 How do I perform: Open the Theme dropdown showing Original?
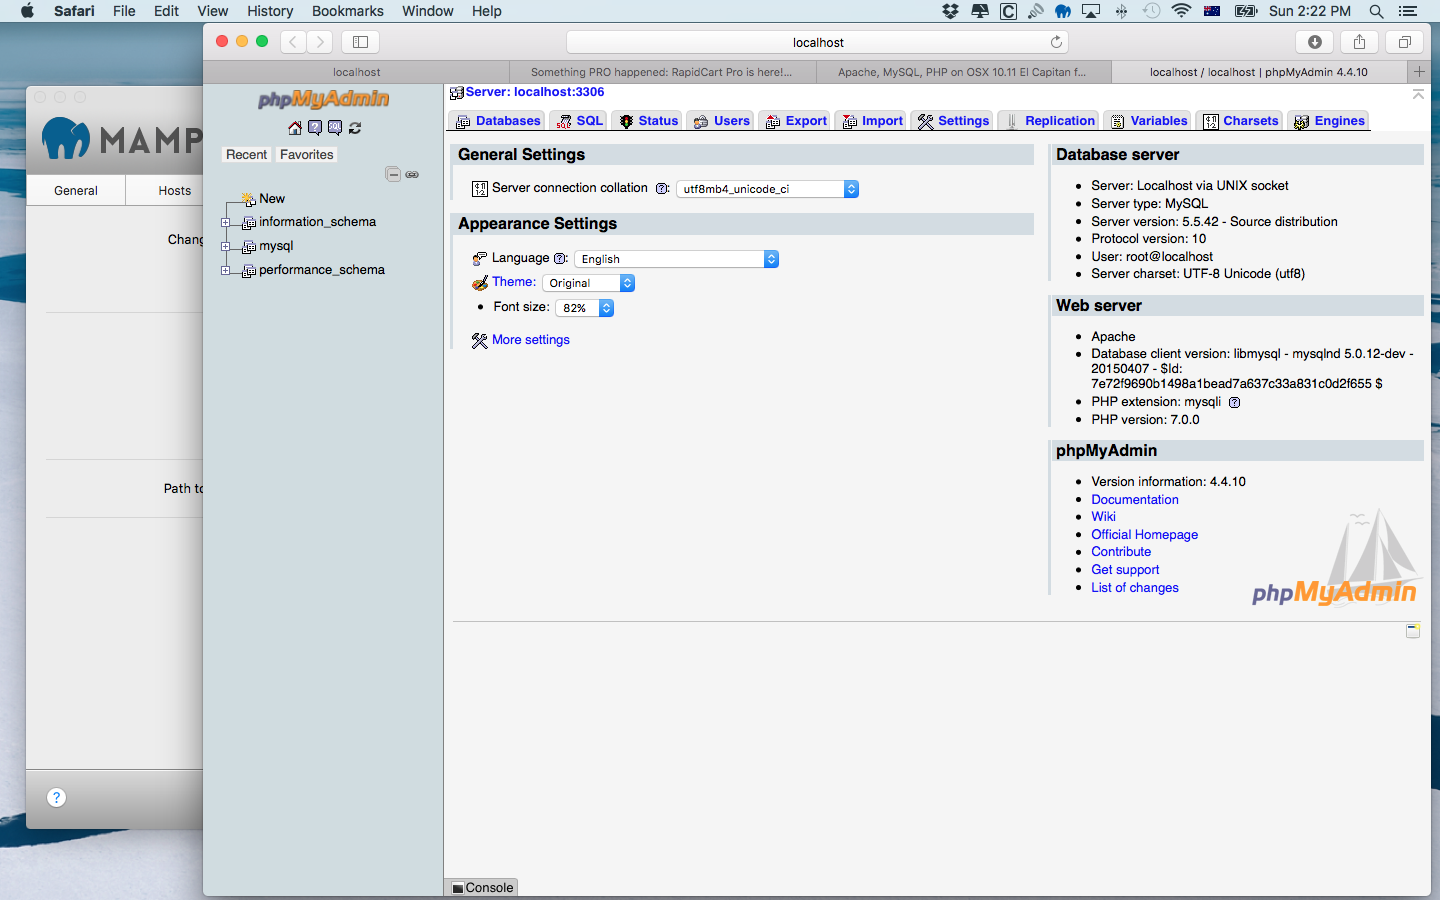[x=589, y=283]
